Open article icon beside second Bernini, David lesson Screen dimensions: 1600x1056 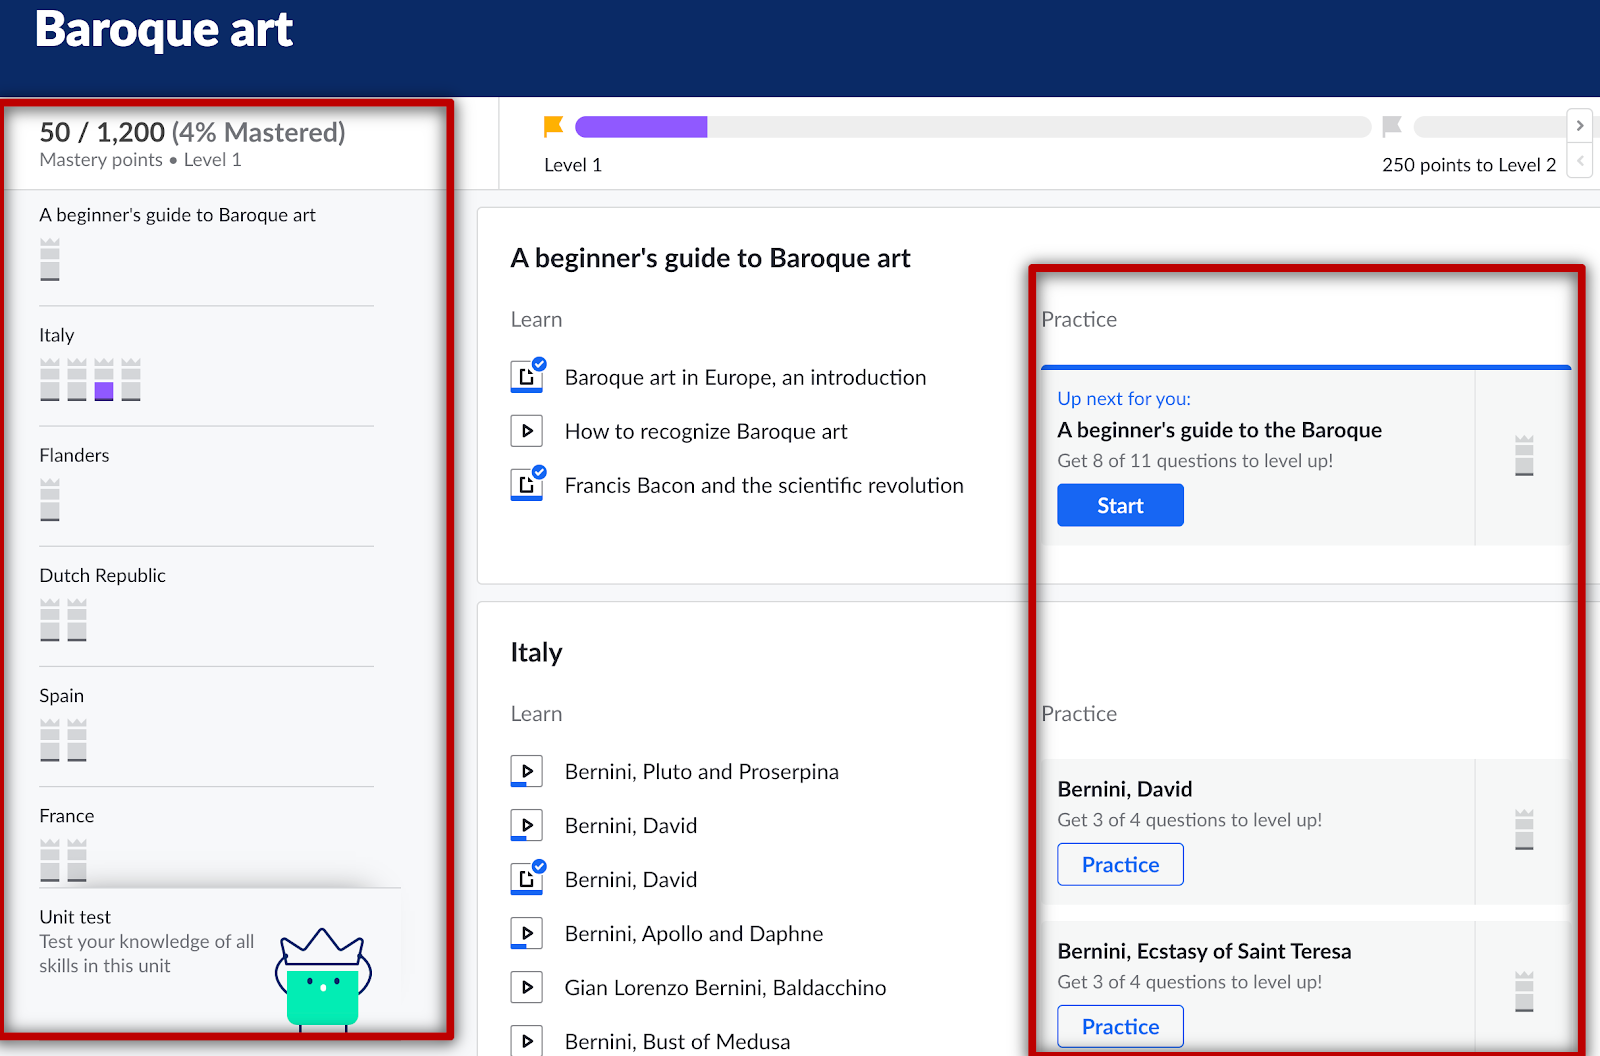[x=527, y=878]
